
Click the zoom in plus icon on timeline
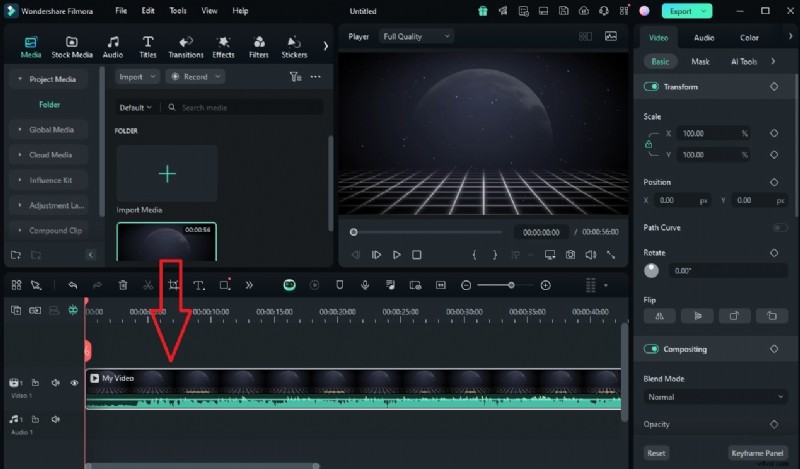[x=545, y=285]
